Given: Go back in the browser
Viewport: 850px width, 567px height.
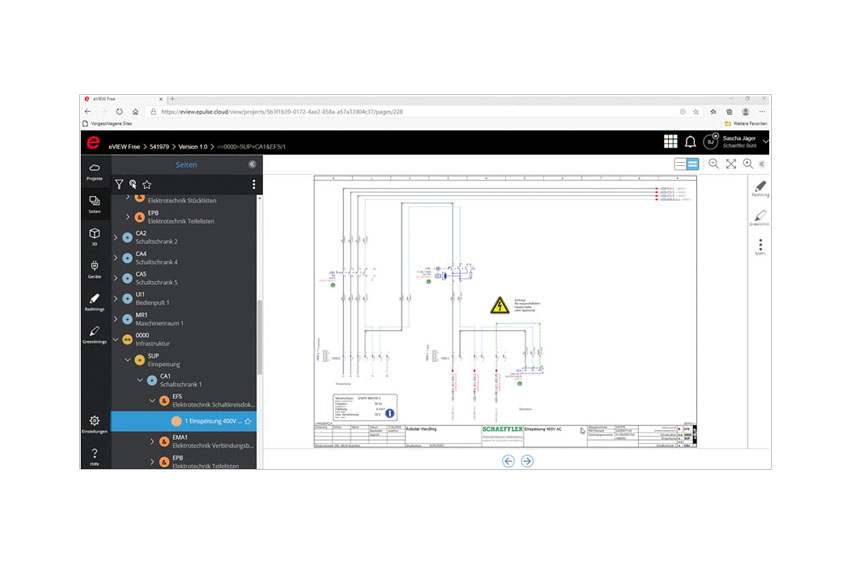Looking at the screenshot, I should 88,112.
